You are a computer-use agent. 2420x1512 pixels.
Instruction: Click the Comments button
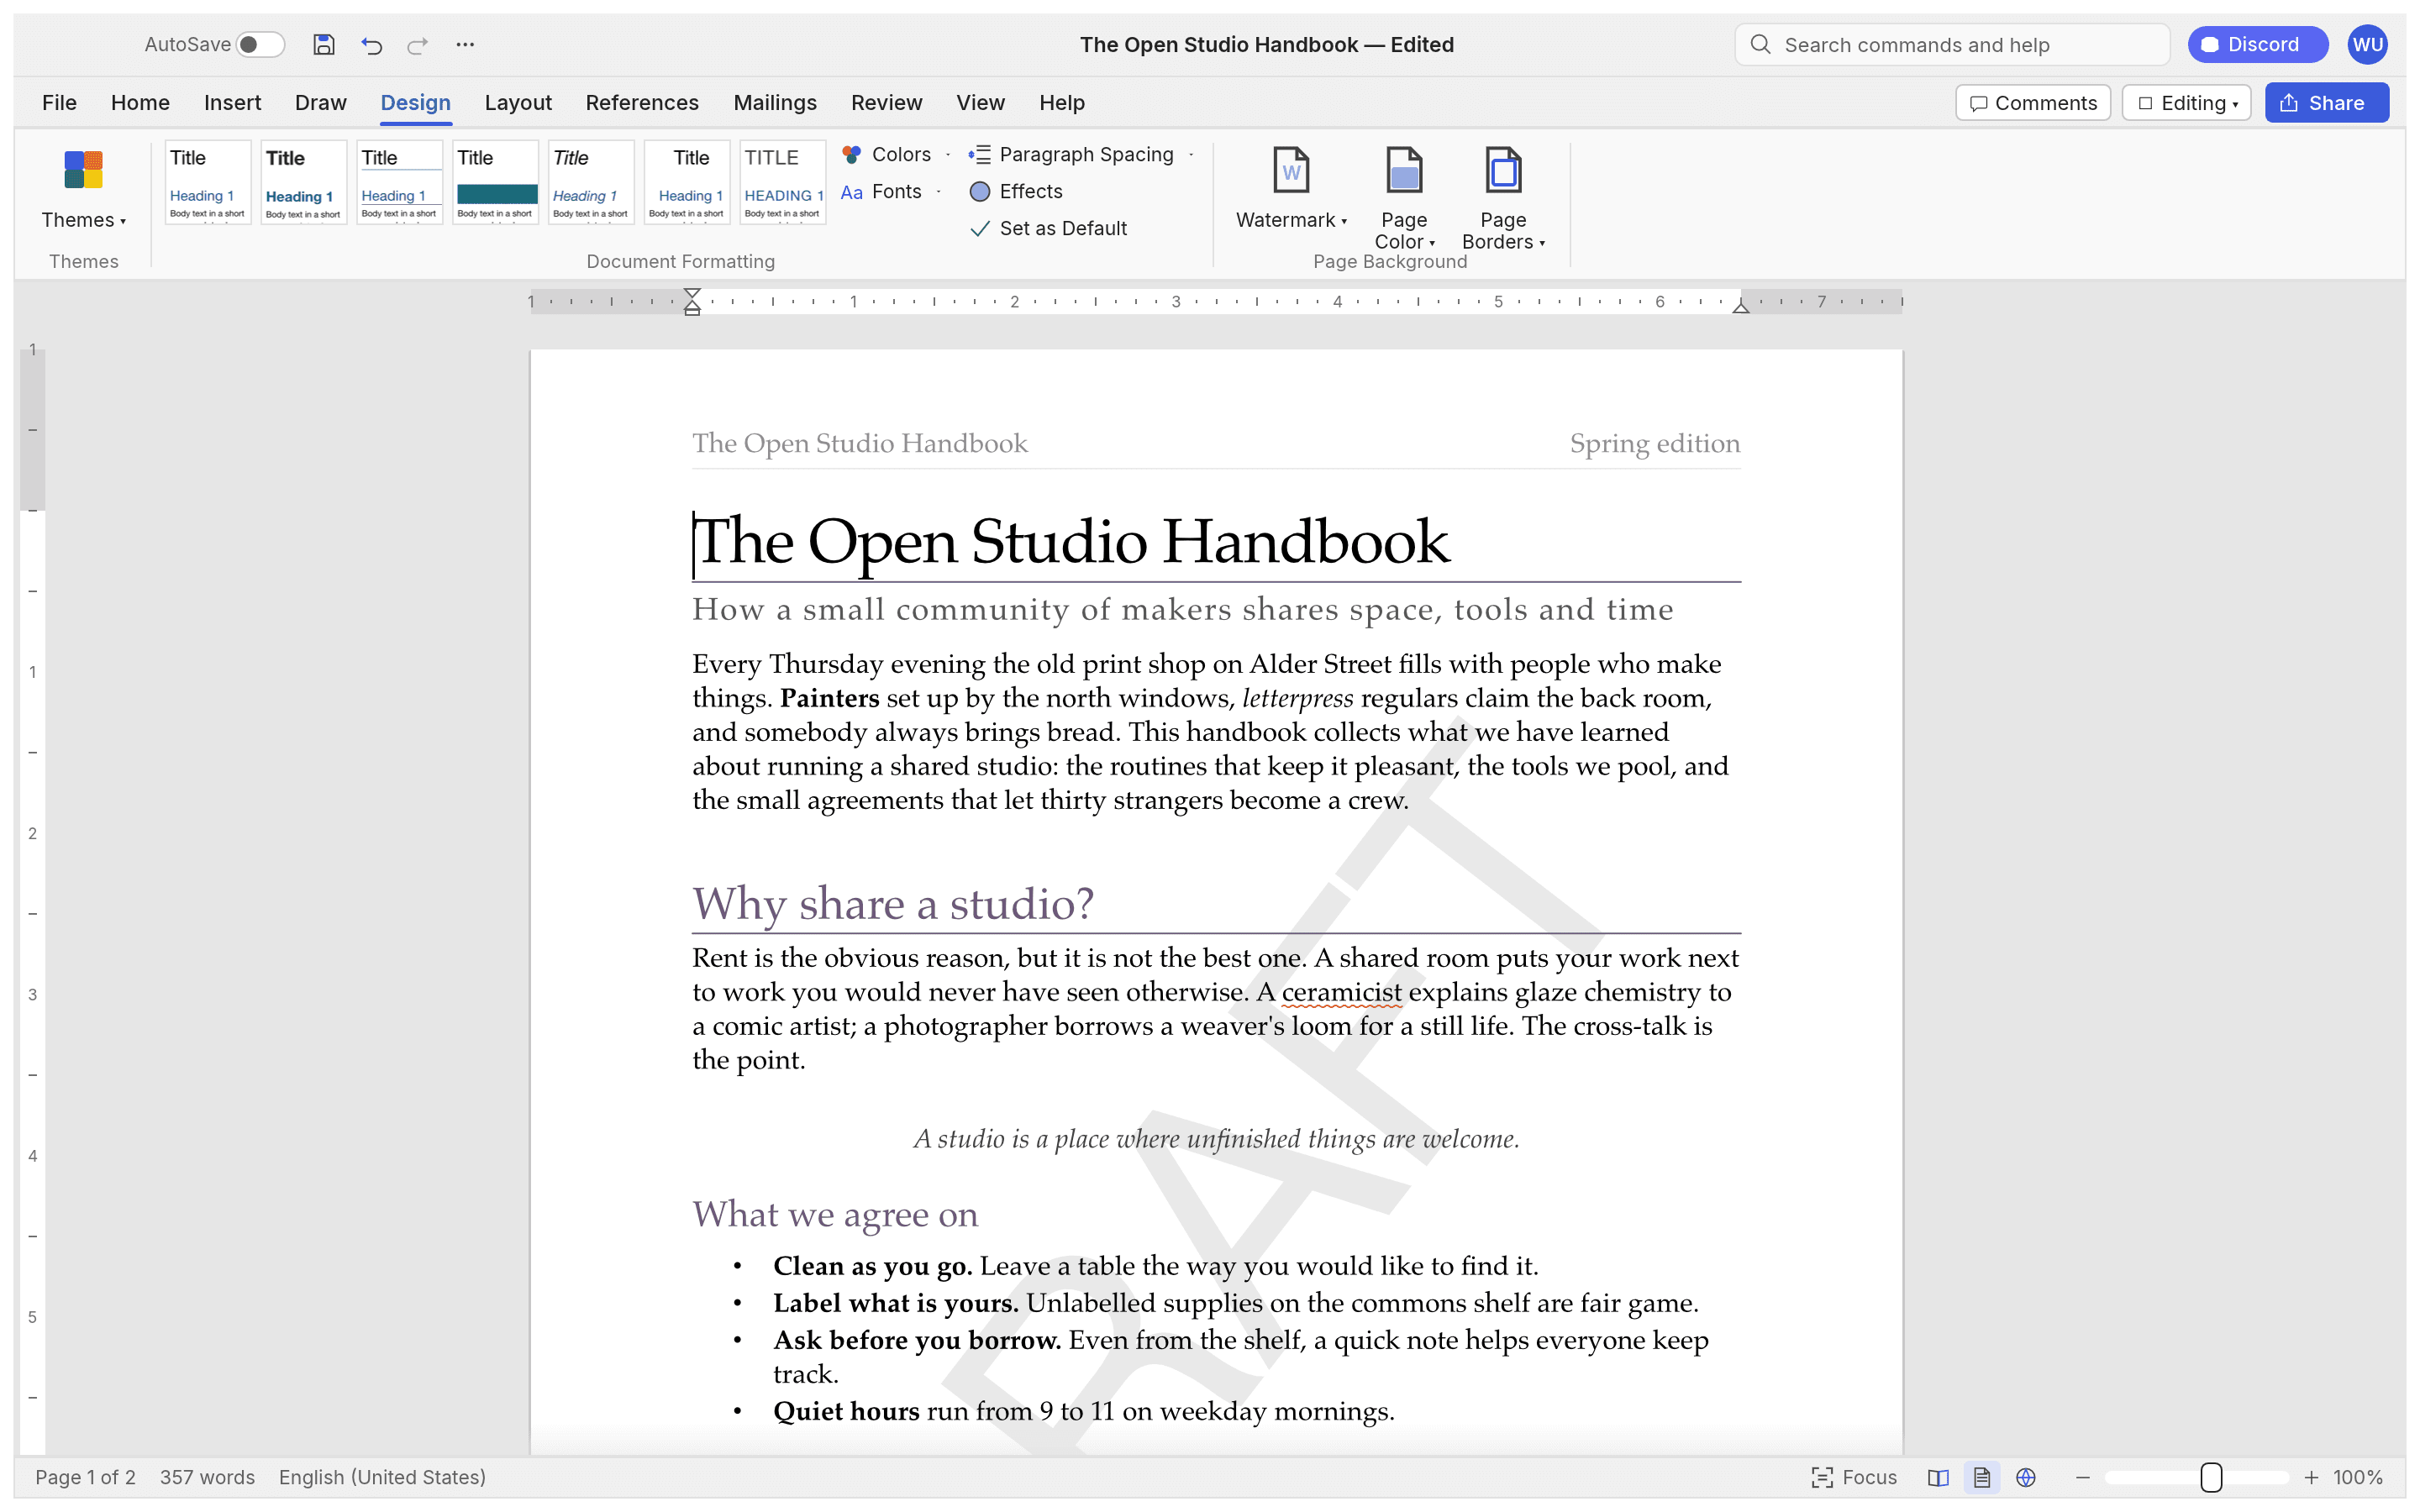[x=2033, y=103]
